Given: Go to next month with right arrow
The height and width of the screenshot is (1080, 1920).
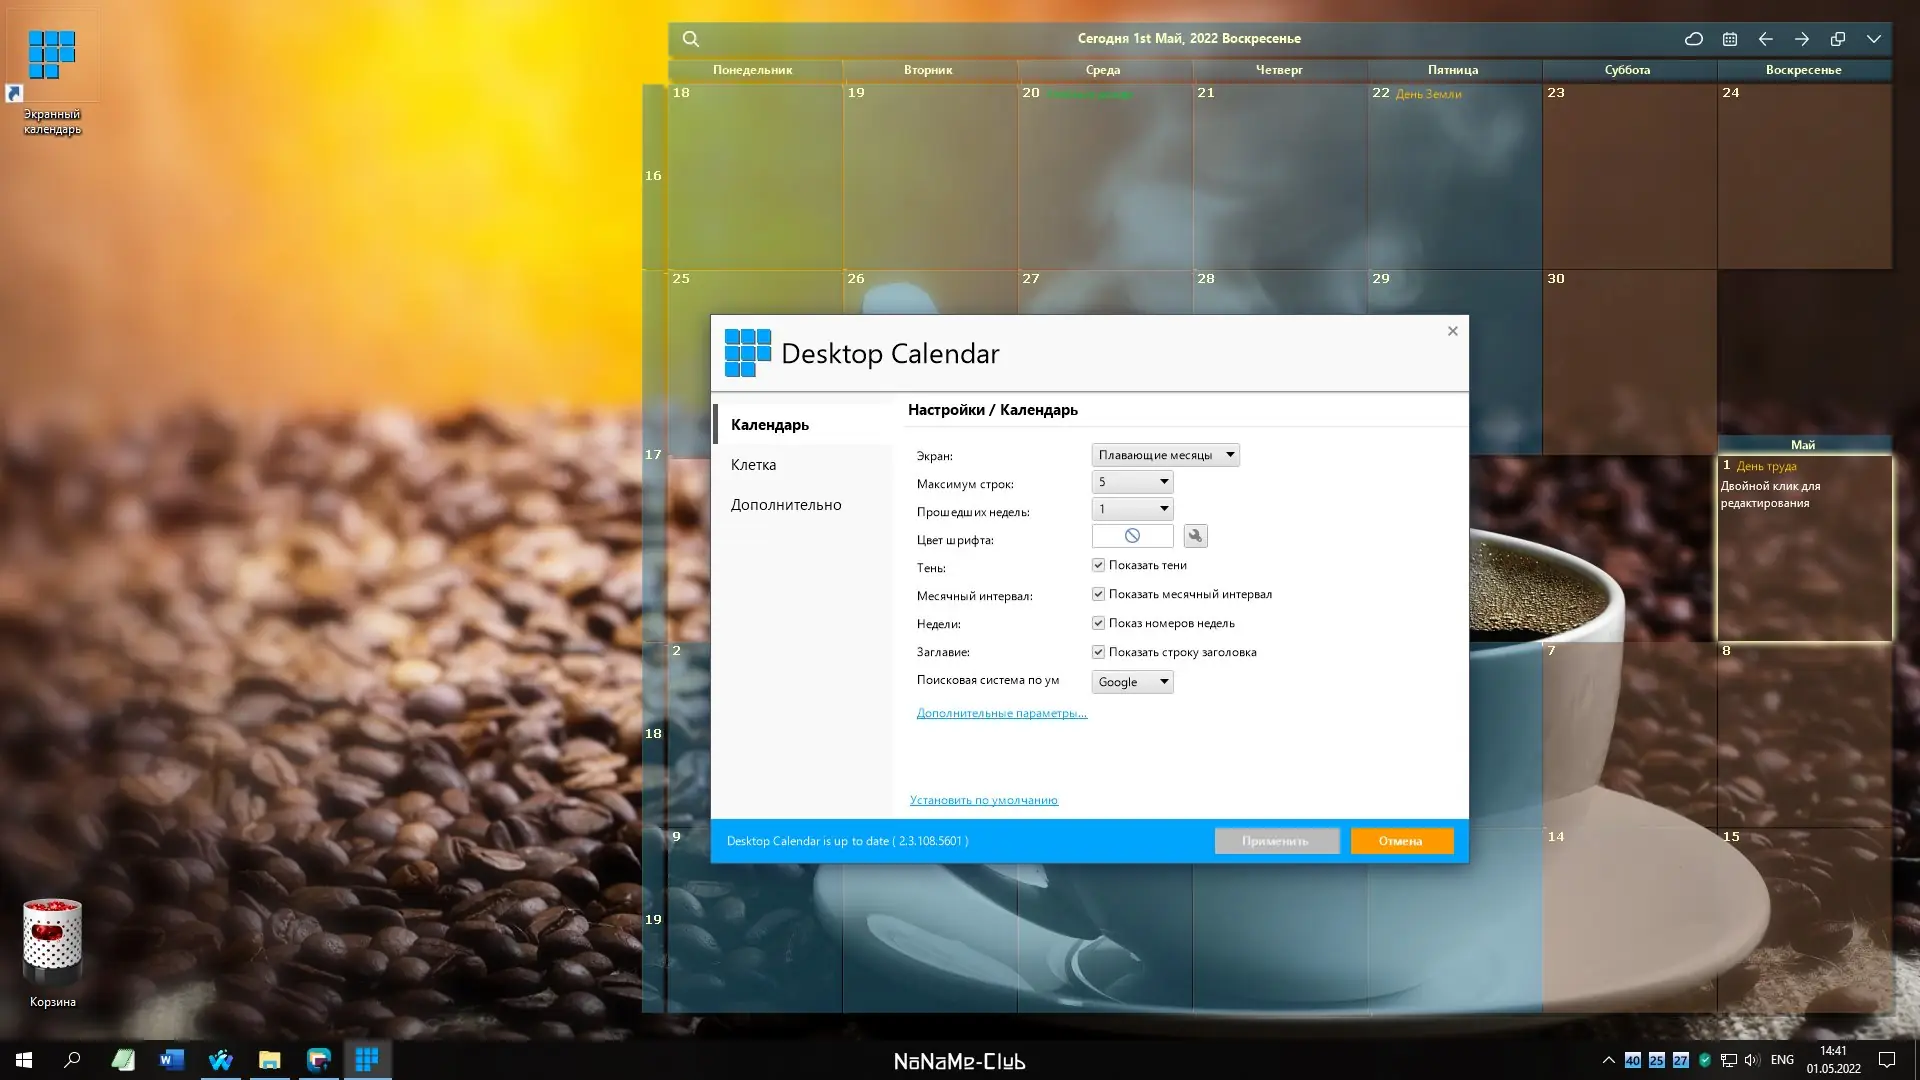Looking at the screenshot, I should point(1802,39).
